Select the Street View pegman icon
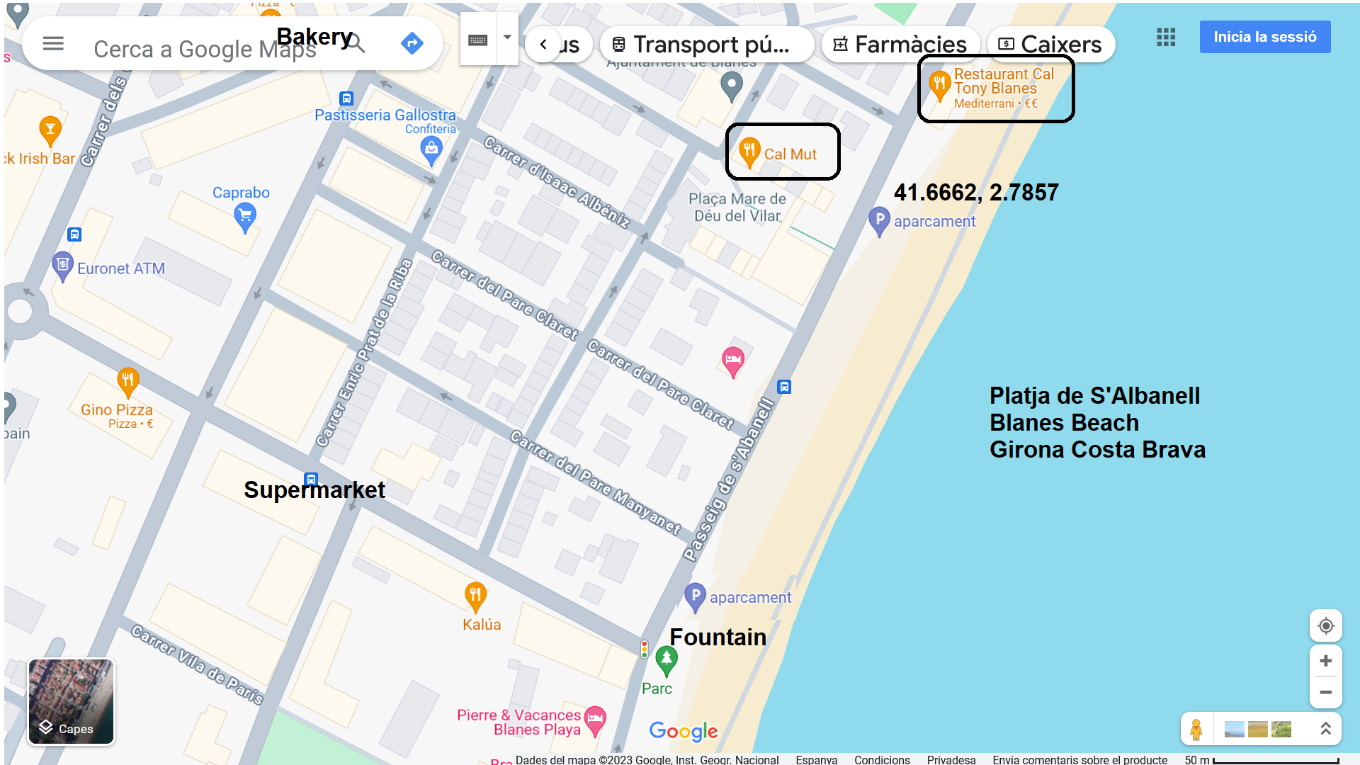This screenshot has height=765, width=1360. pyautogui.click(x=1196, y=730)
